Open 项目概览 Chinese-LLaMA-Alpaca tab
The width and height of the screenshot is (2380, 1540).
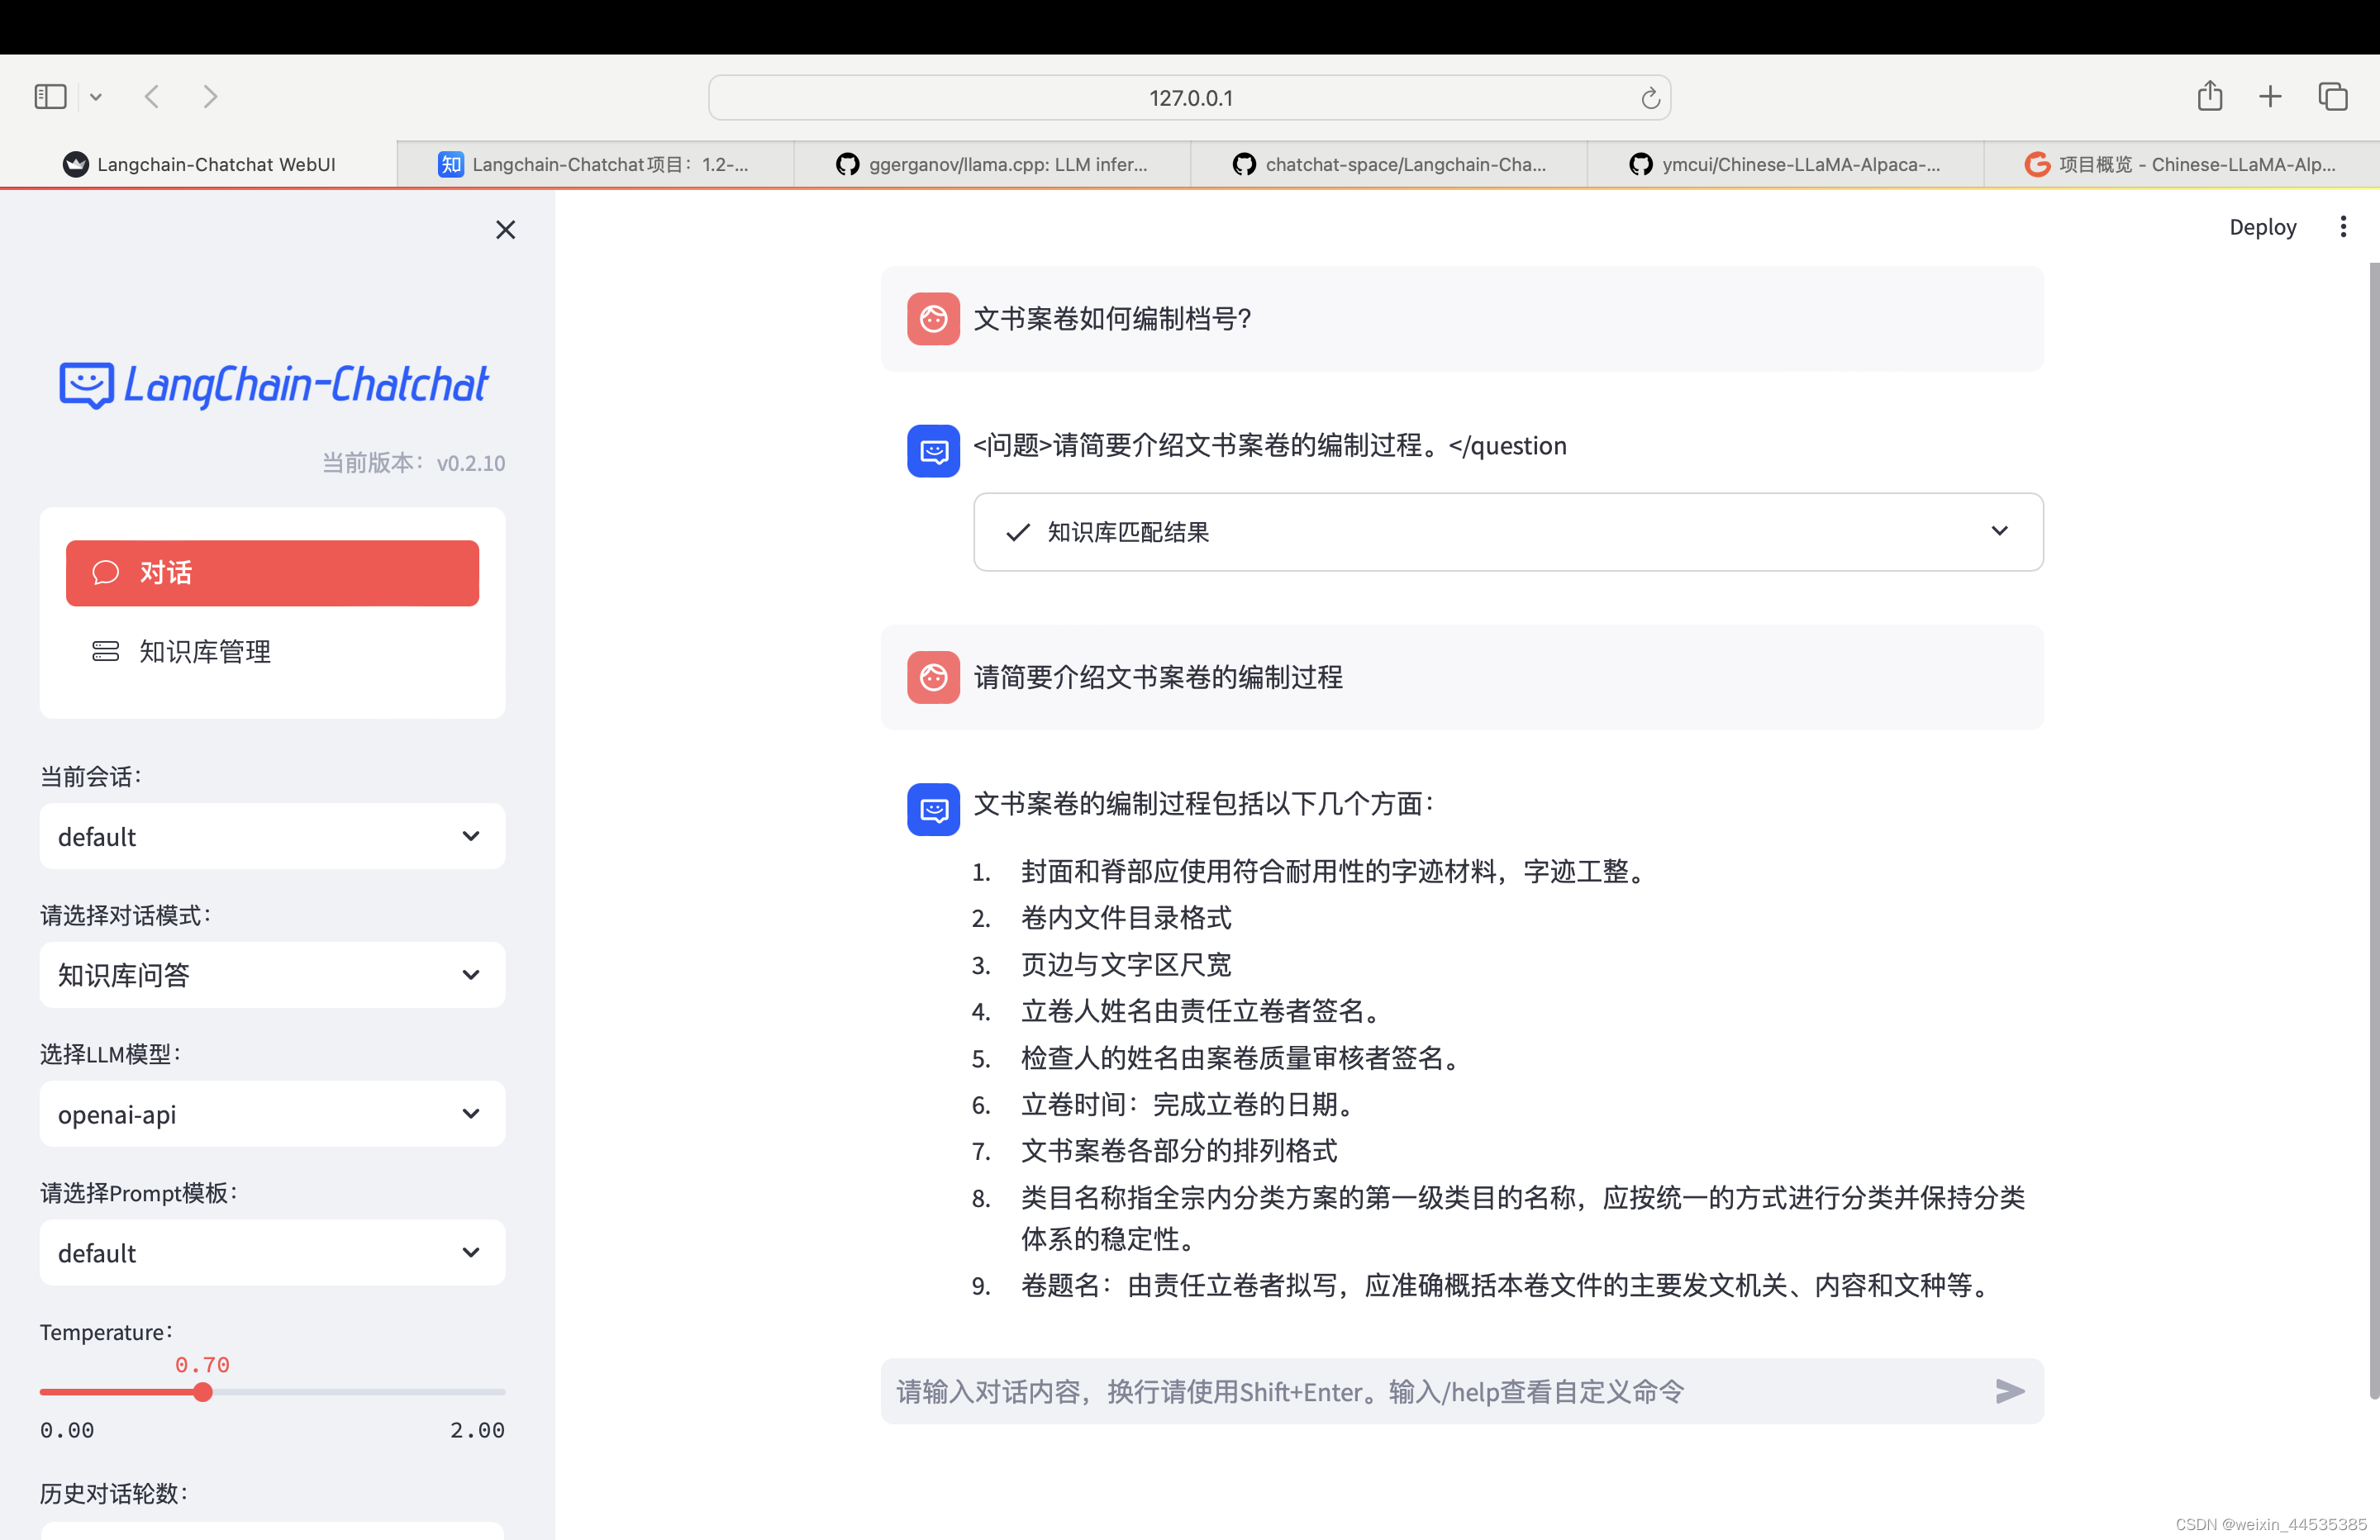click(x=2182, y=164)
